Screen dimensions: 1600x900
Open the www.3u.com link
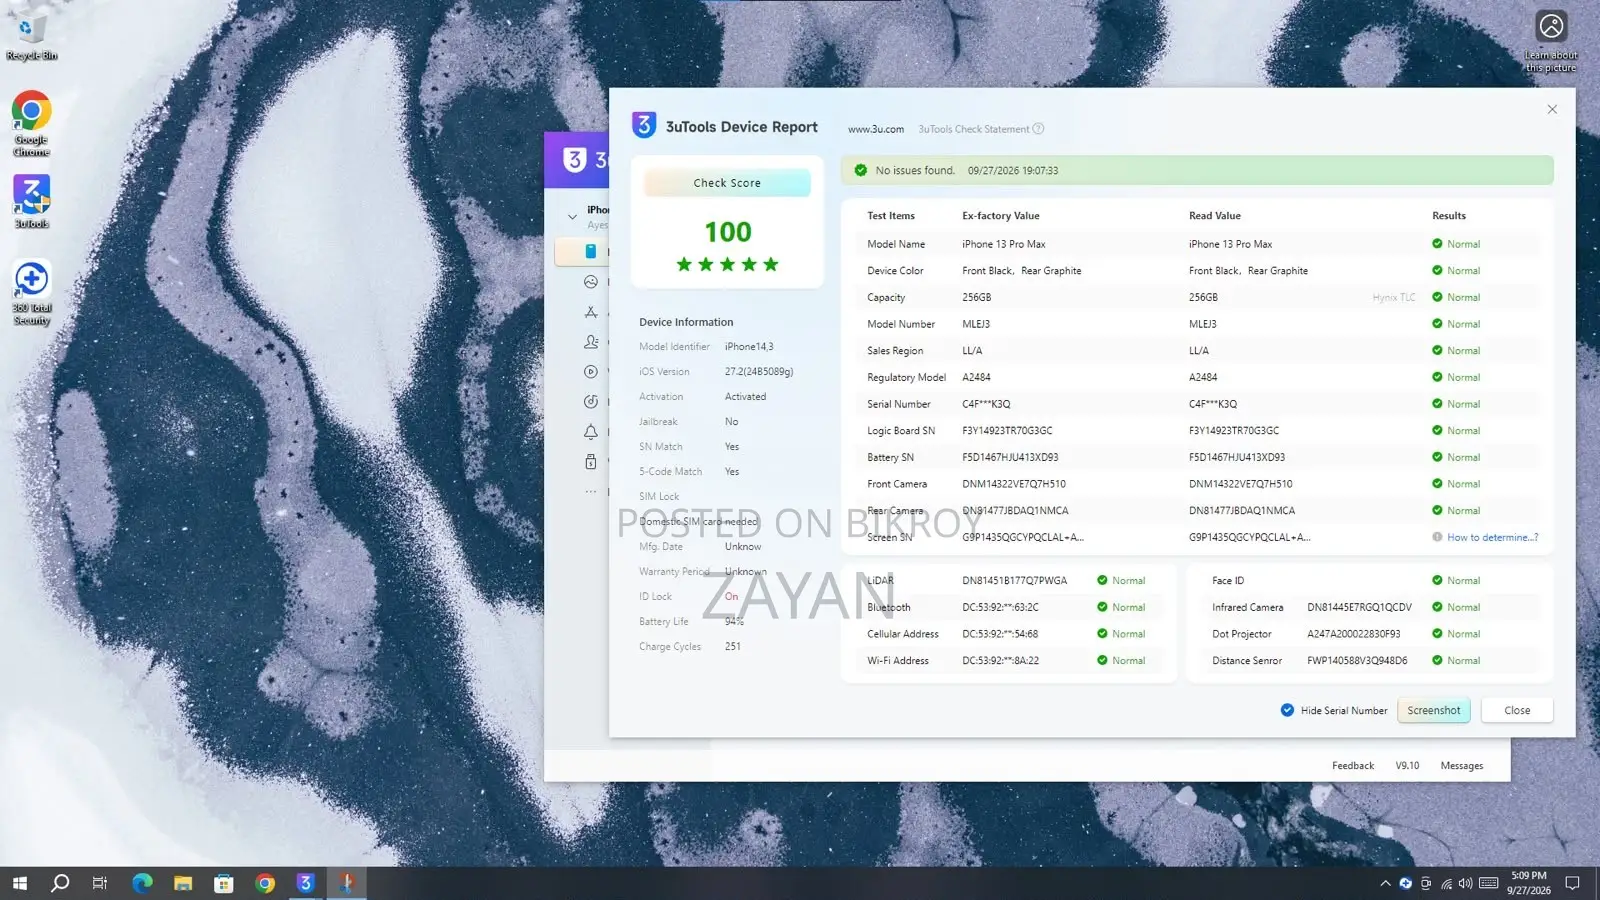(x=876, y=129)
